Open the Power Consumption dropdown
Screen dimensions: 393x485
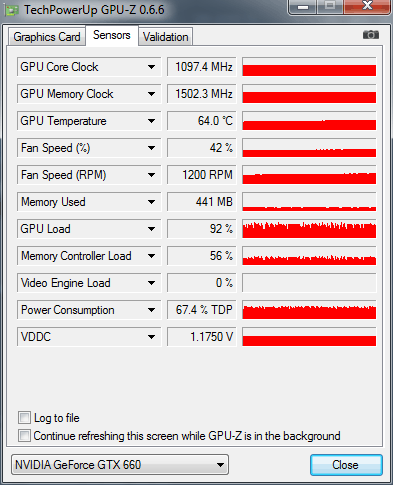[x=151, y=310]
